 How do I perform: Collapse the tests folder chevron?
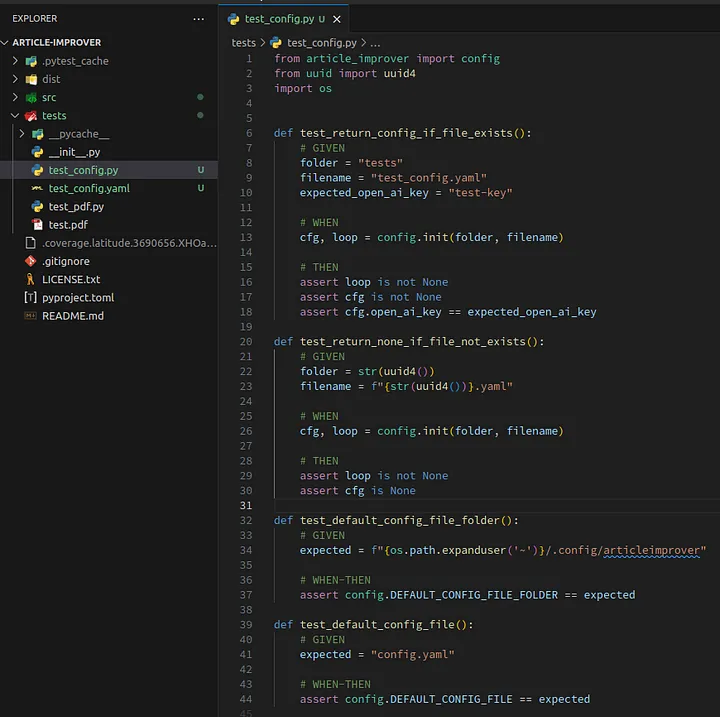point(15,115)
